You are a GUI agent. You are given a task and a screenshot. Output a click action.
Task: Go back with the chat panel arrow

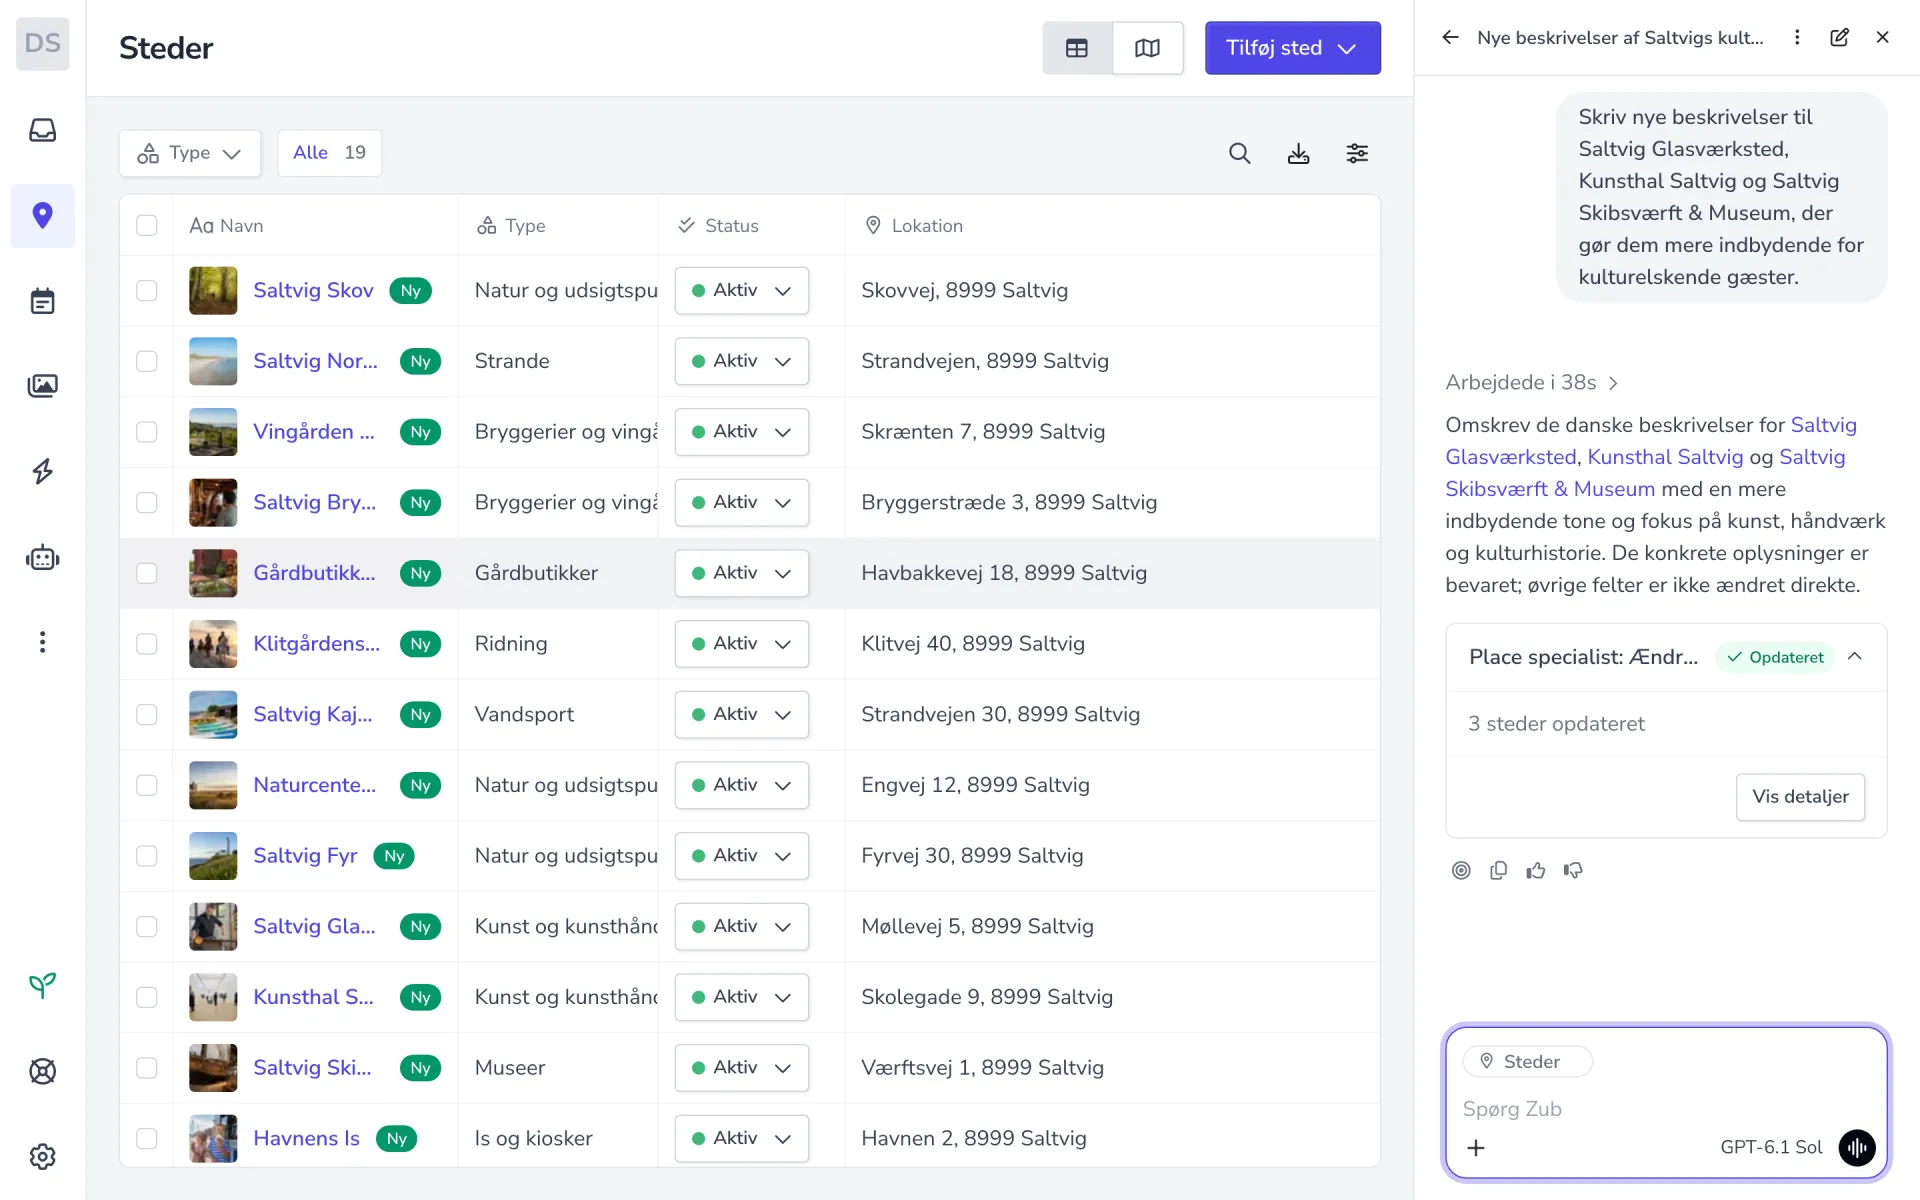click(x=1450, y=37)
